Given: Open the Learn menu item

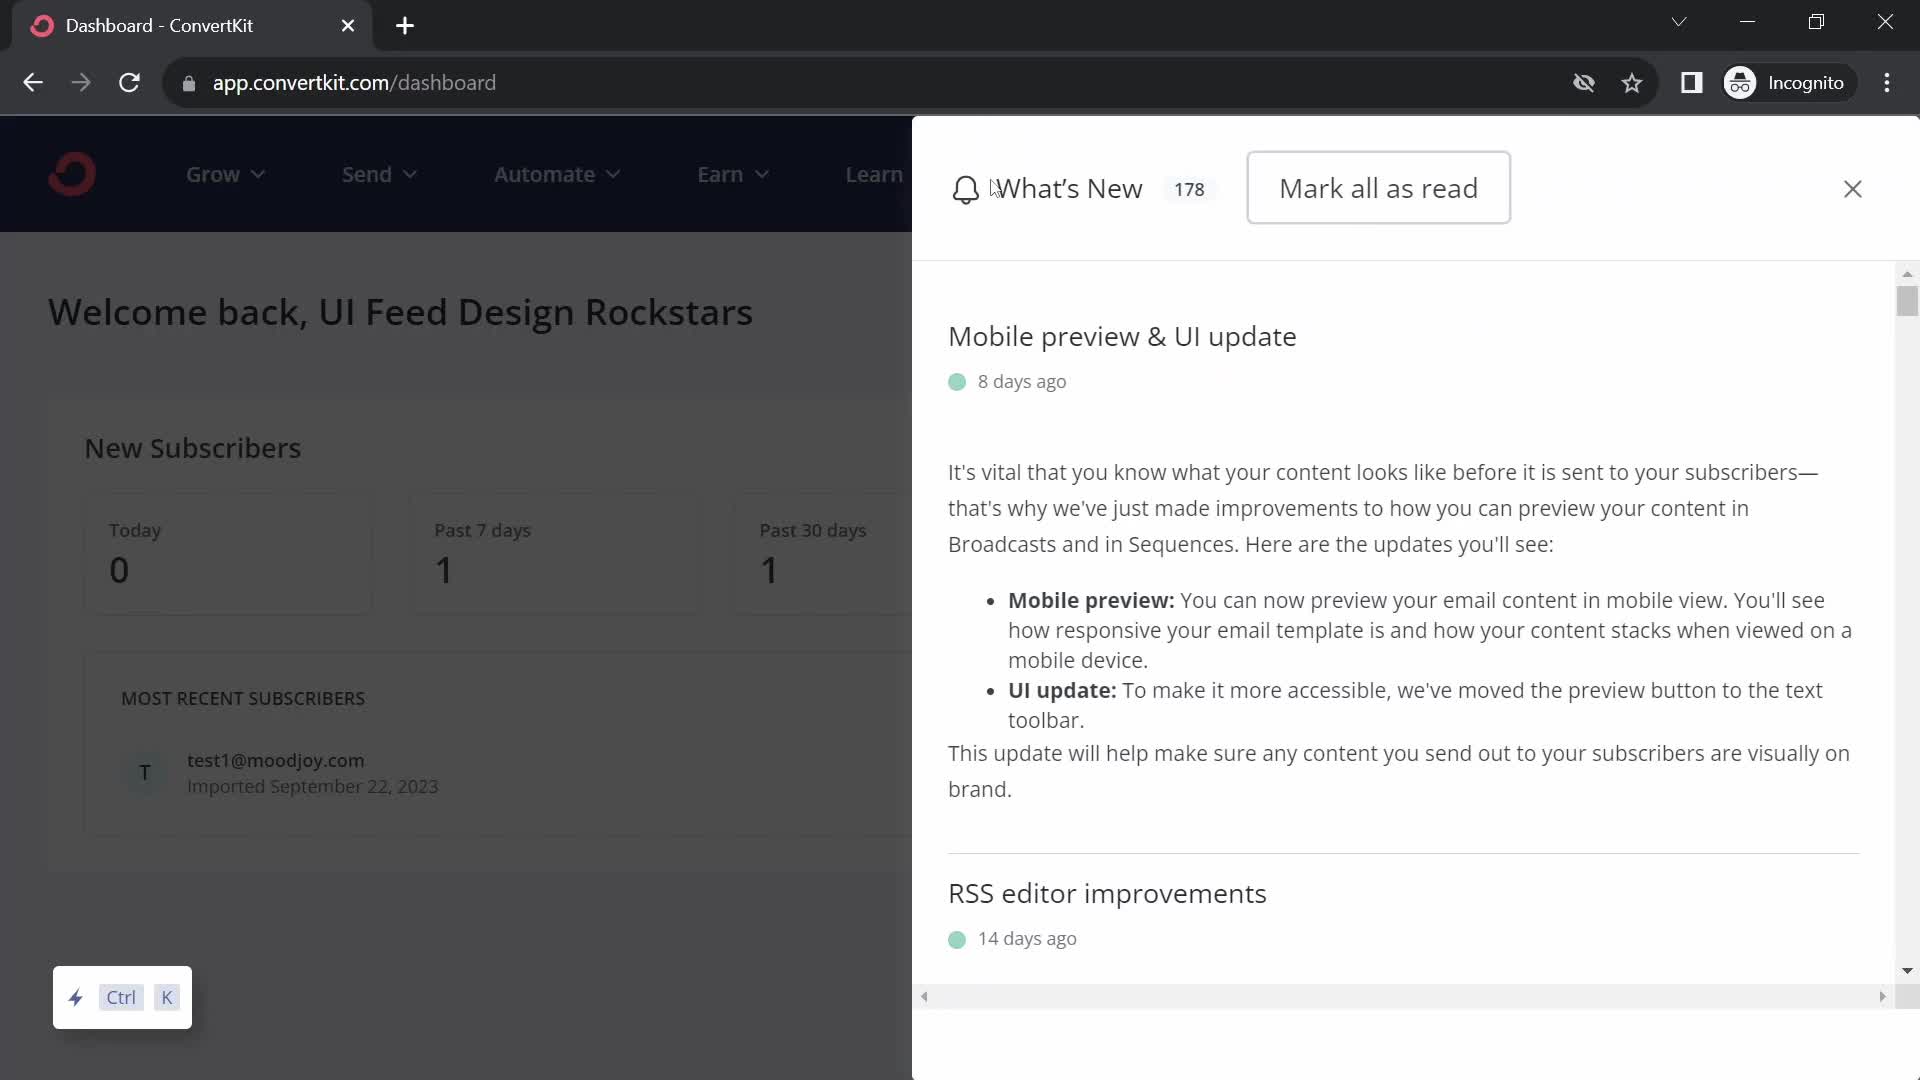Looking at the screenshot, I should tap(874, 174).
